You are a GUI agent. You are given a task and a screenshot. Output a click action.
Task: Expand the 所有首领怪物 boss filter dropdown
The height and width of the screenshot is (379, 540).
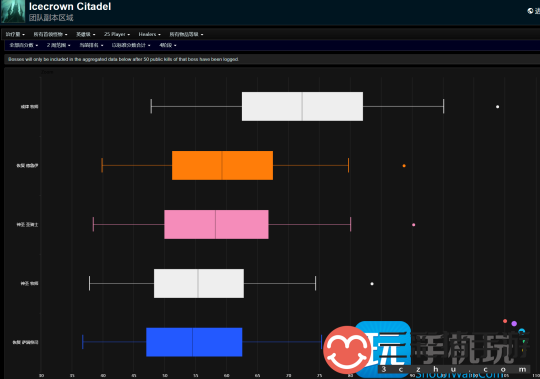click(50, 34)
